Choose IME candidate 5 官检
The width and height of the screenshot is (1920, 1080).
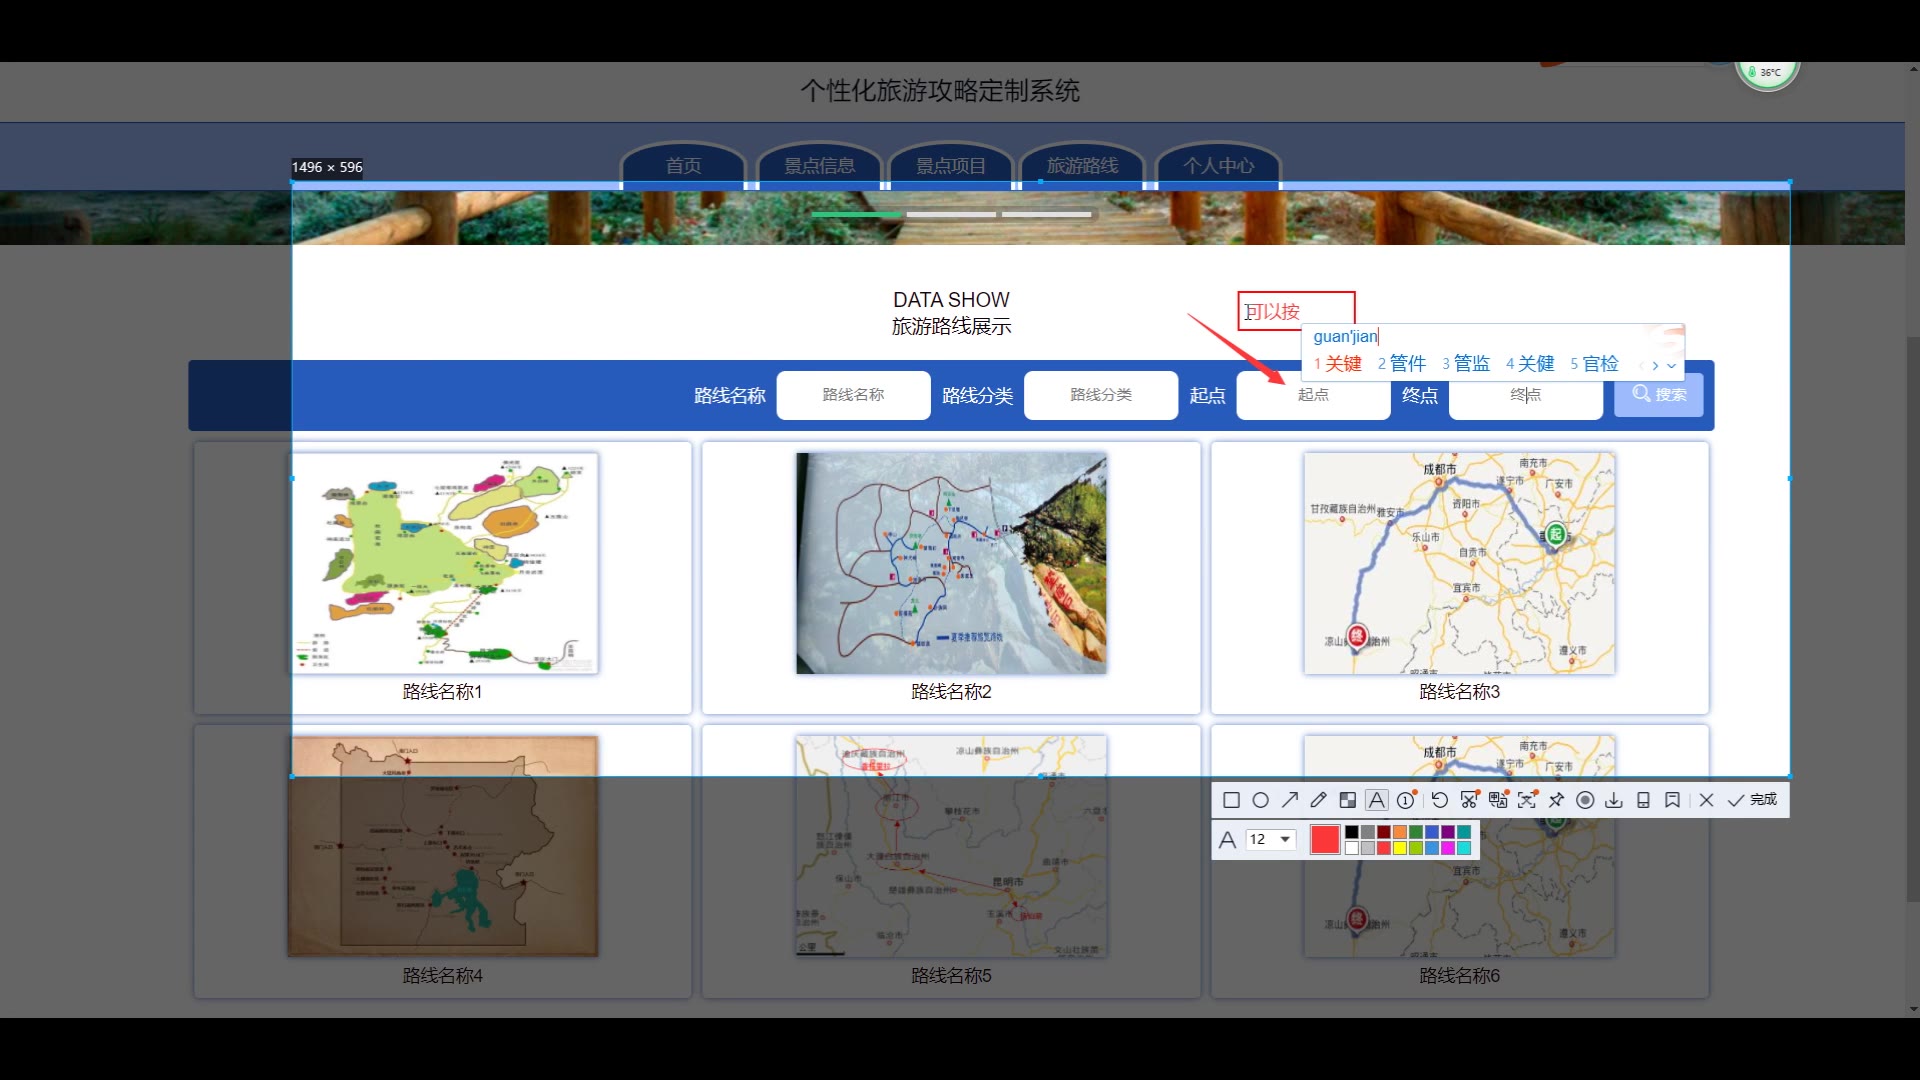point(1594,364)
